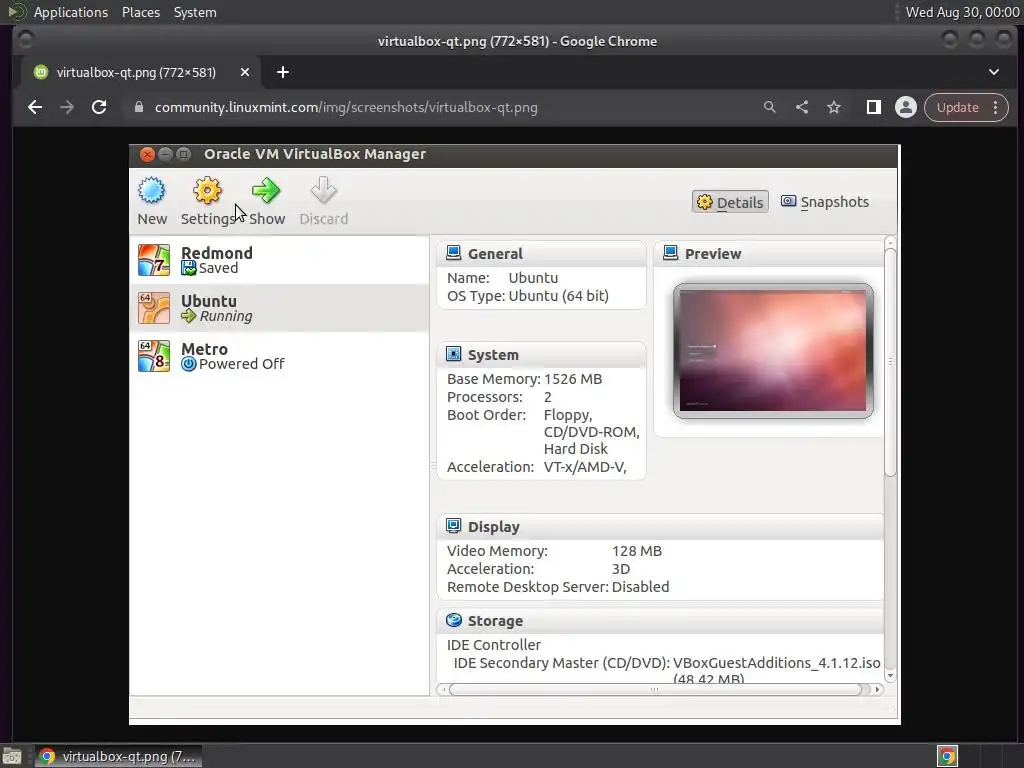Click the Base Memory value 1526 MB

tap(573, 379)
